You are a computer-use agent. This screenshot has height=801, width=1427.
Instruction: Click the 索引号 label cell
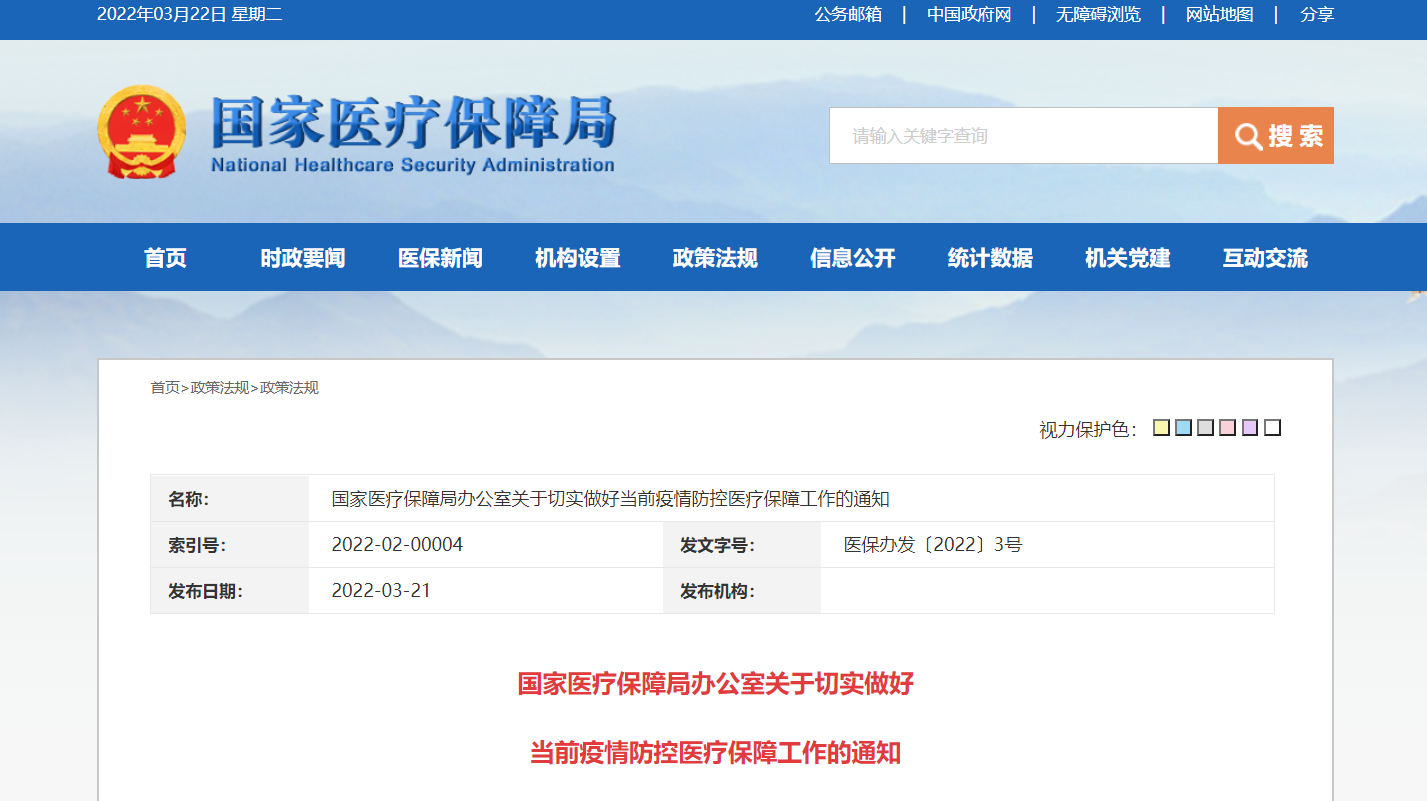230,545
